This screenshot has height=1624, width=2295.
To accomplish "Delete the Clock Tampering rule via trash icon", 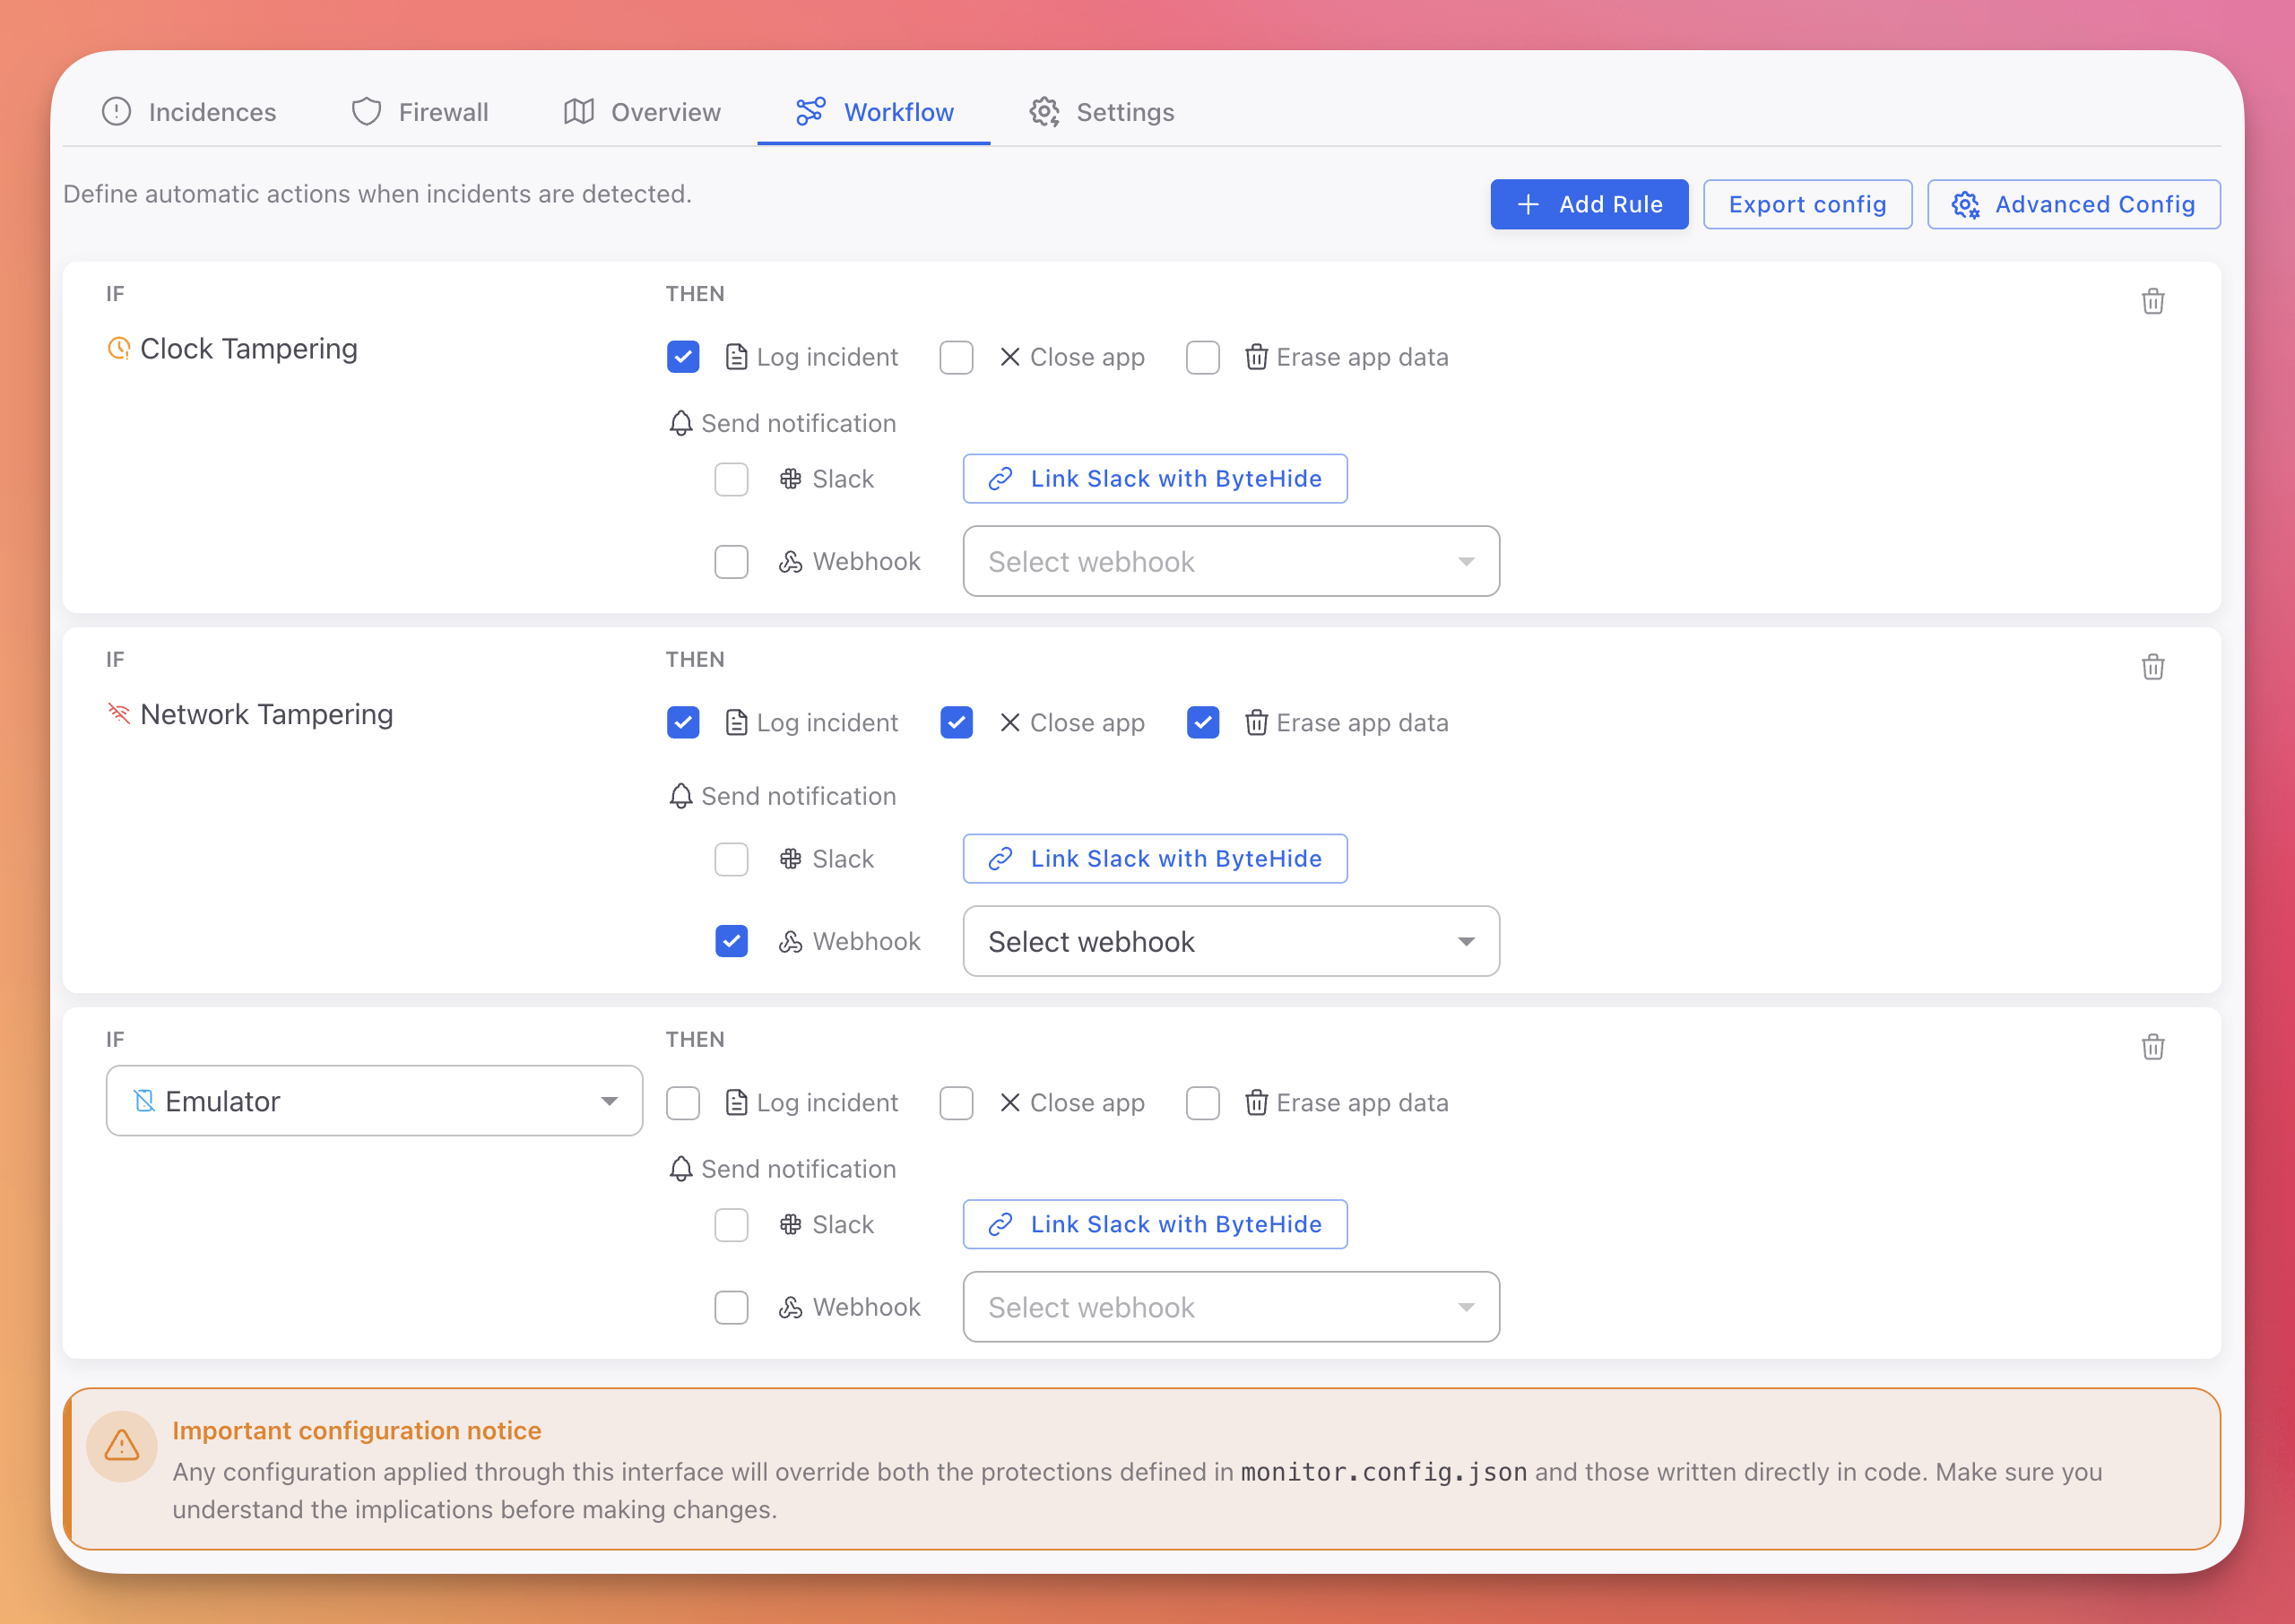I will tap(2153, 301).
